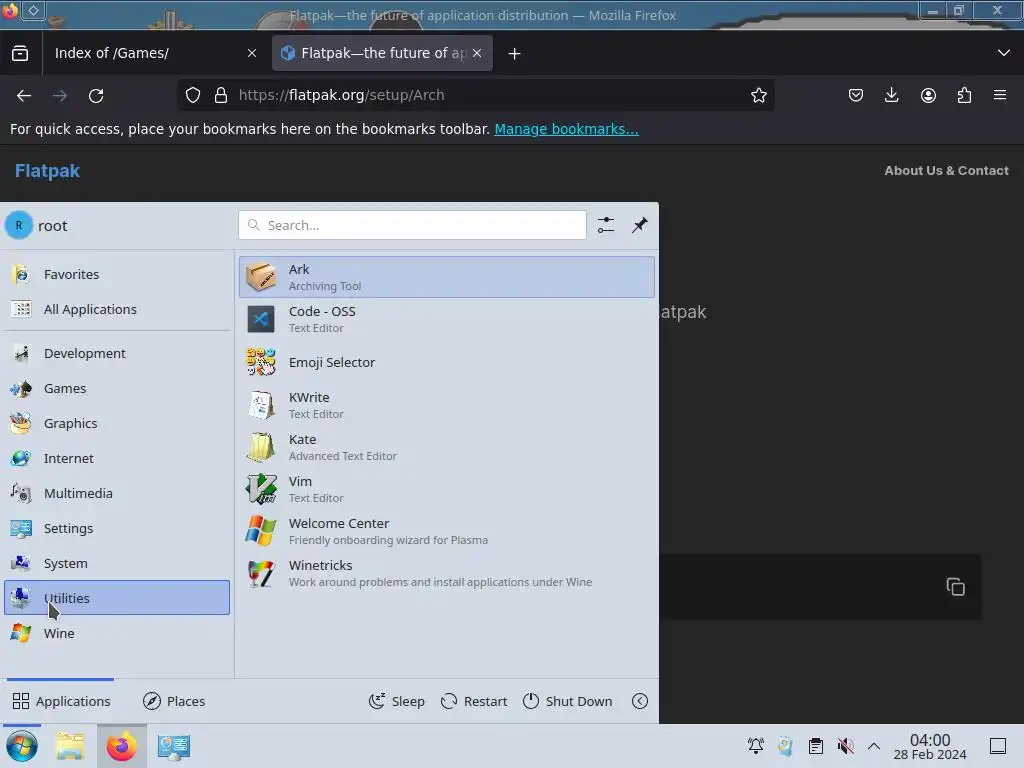Screen dimensions: 1024x768
Task: Open Welcome Center for Plasma
Action: coord(447,531)
